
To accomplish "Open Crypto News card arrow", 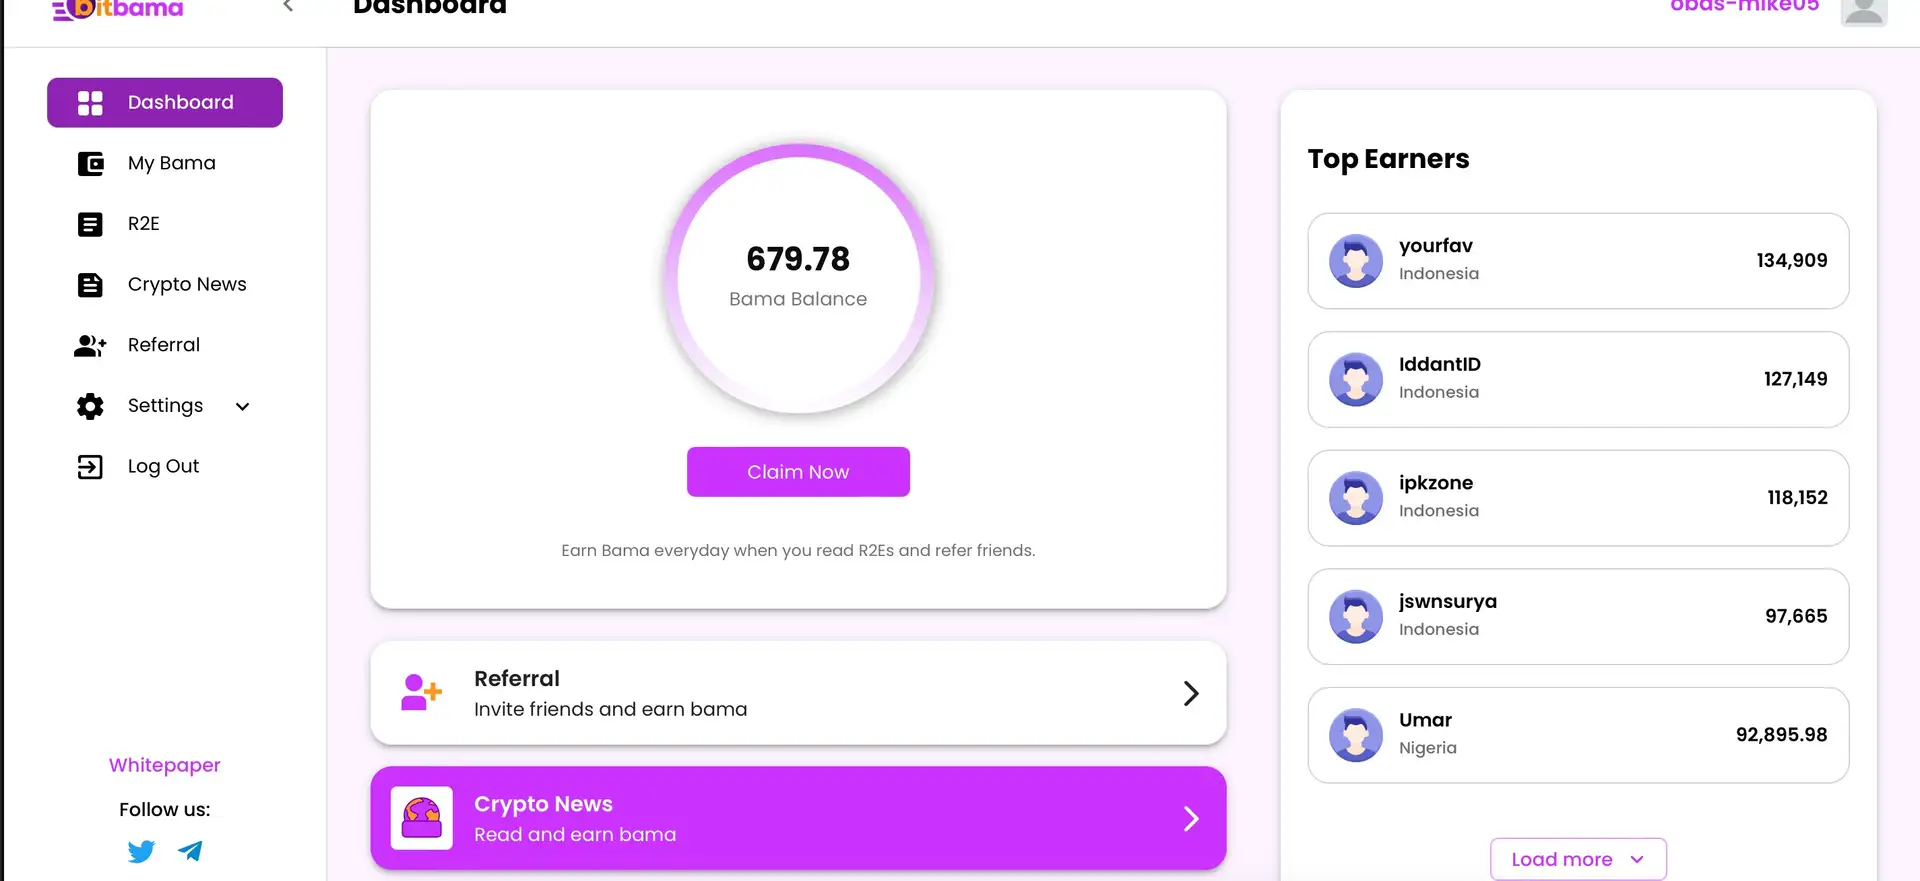I will [x=1190, y=819].
